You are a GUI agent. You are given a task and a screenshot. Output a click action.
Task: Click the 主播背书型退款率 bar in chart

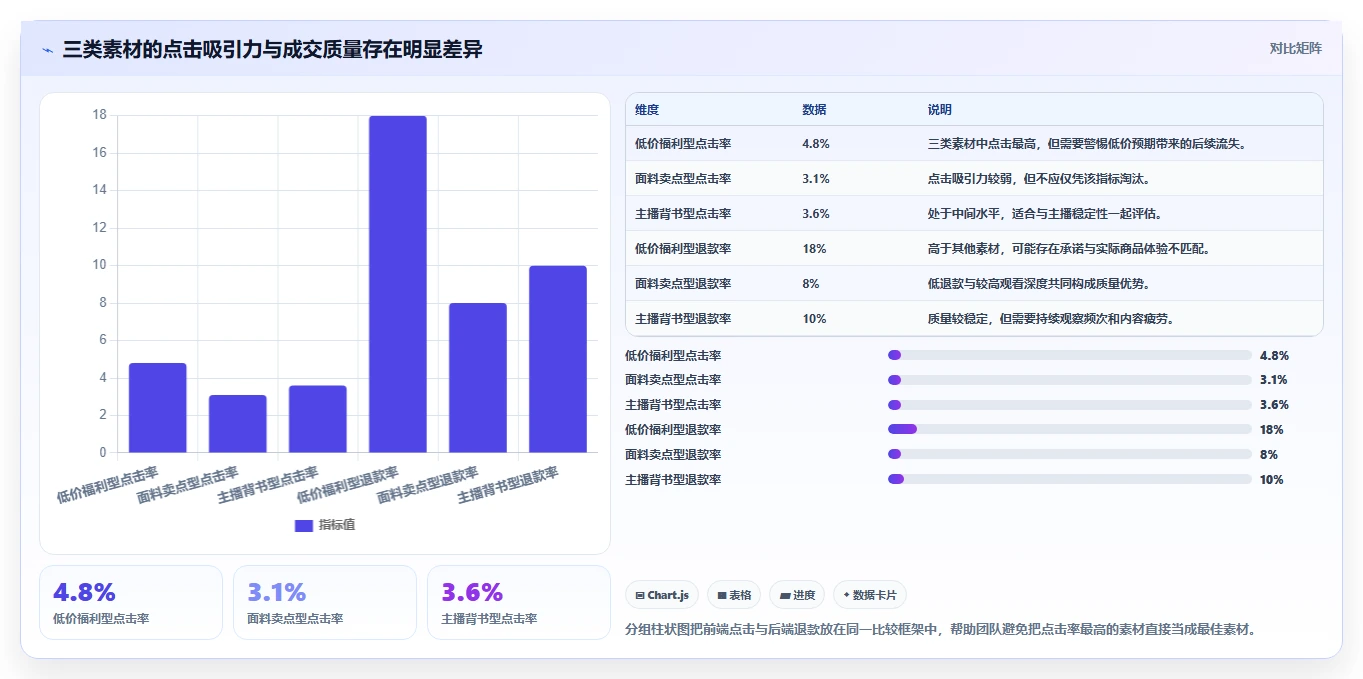pos(558,359)
